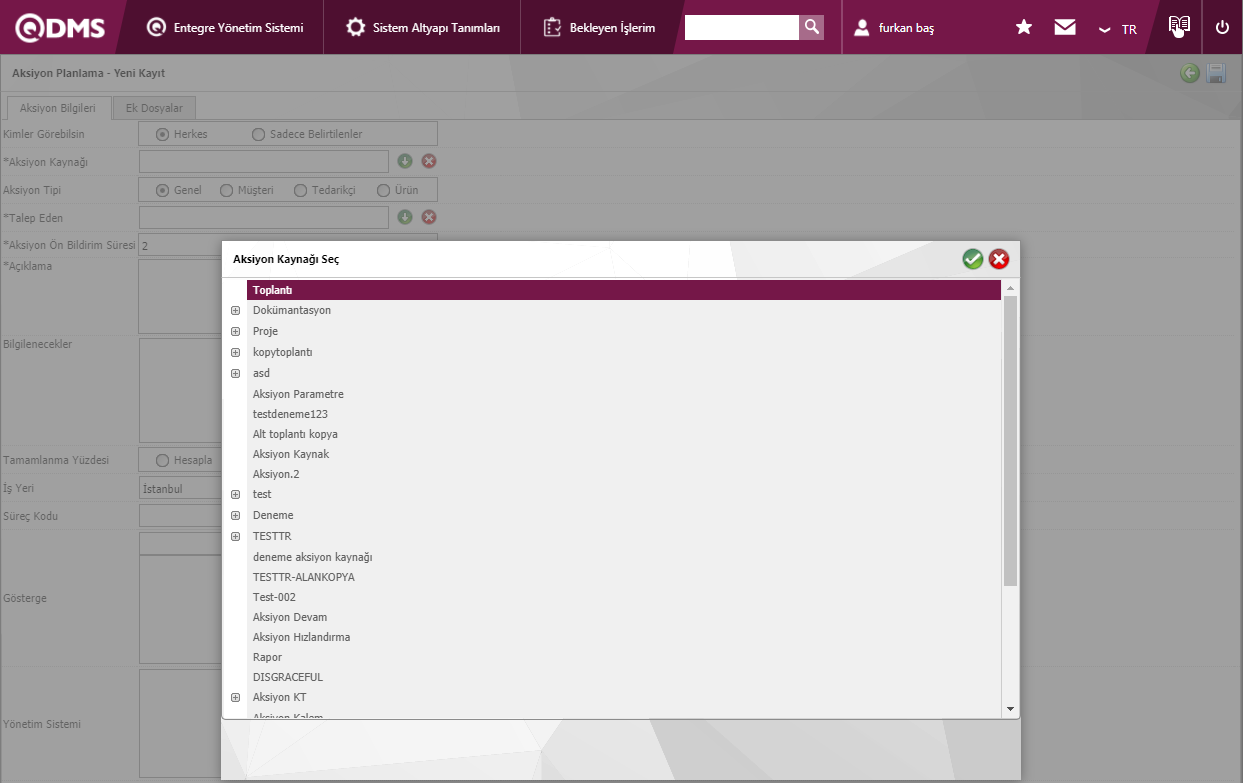The height and width of the screenshot is (783, 1243).
Task: Open Bekleyen İşlerim menu
Action: point(600,28)
